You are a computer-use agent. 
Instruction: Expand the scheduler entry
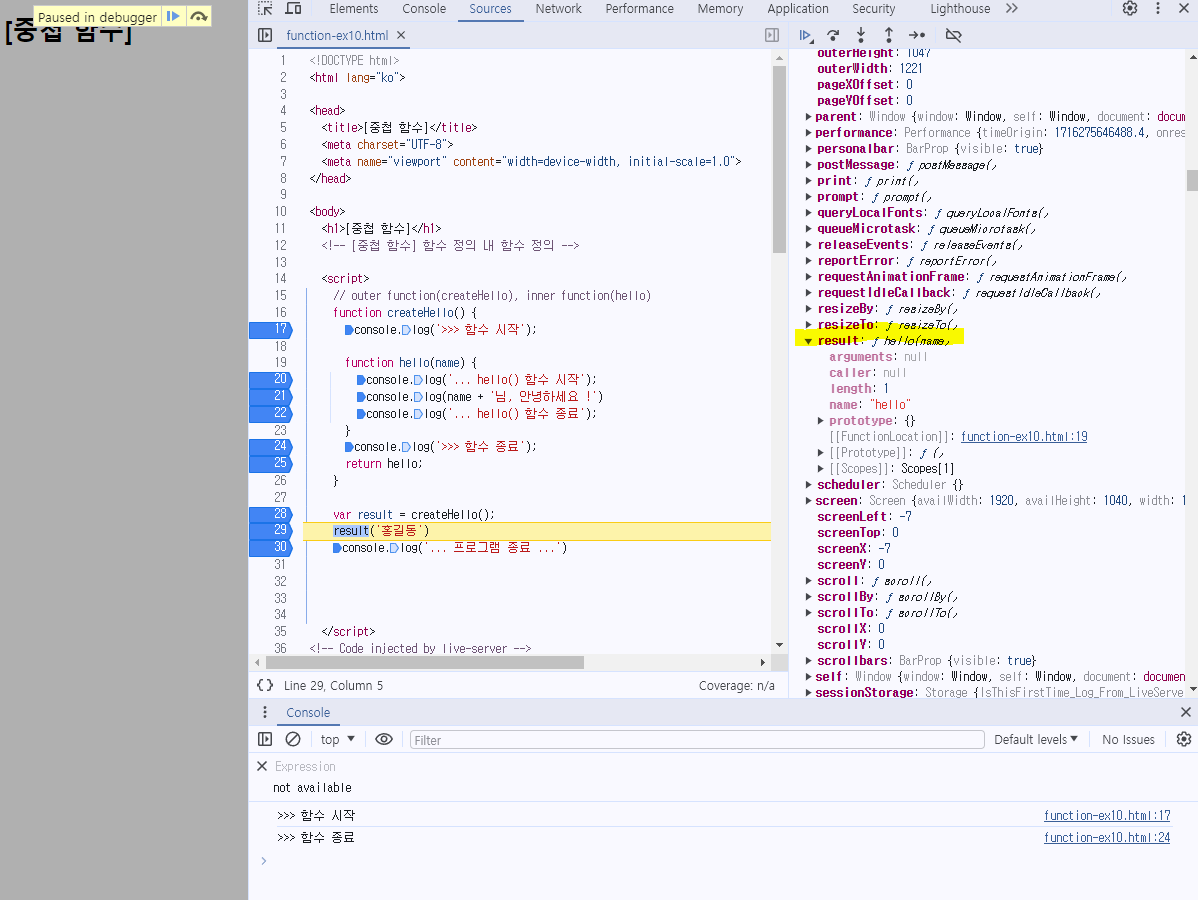(808, 485)
